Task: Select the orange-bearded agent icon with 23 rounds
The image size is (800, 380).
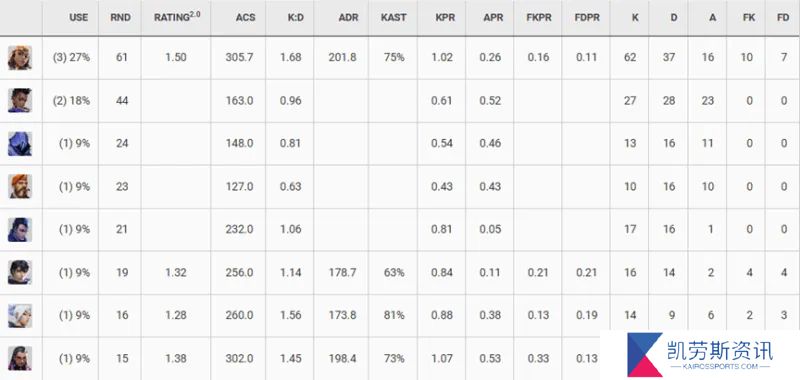Action: click(x=20, y=186)
